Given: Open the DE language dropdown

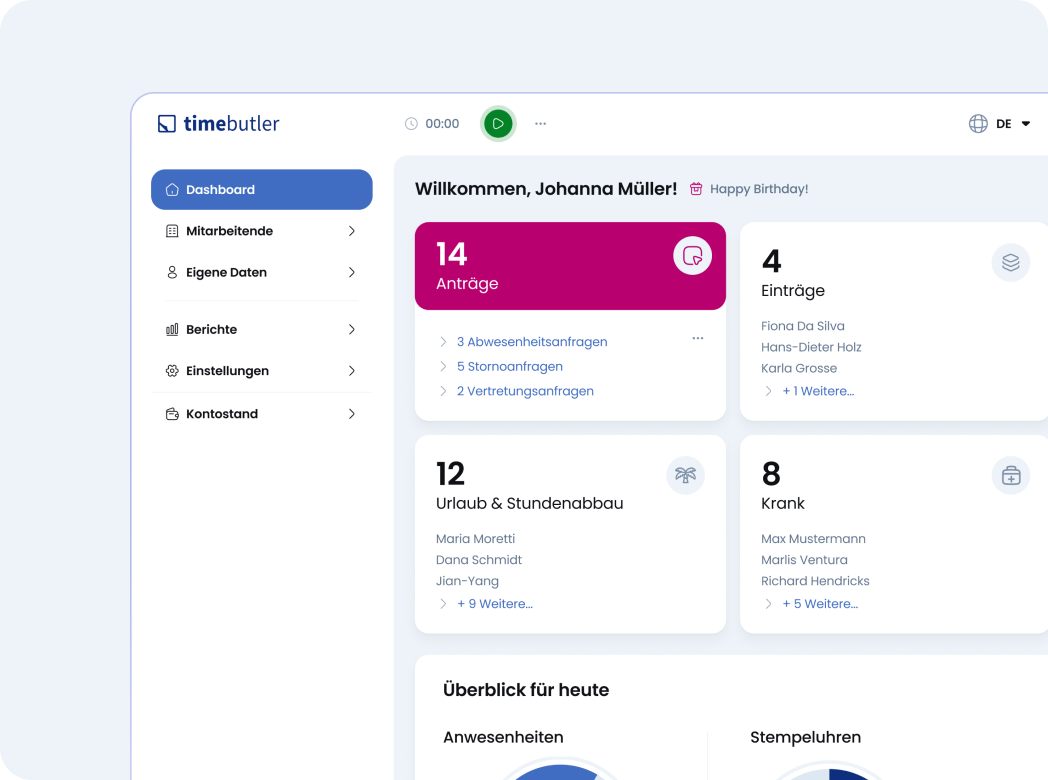Looking at the screenshot, I should 1014,124.
